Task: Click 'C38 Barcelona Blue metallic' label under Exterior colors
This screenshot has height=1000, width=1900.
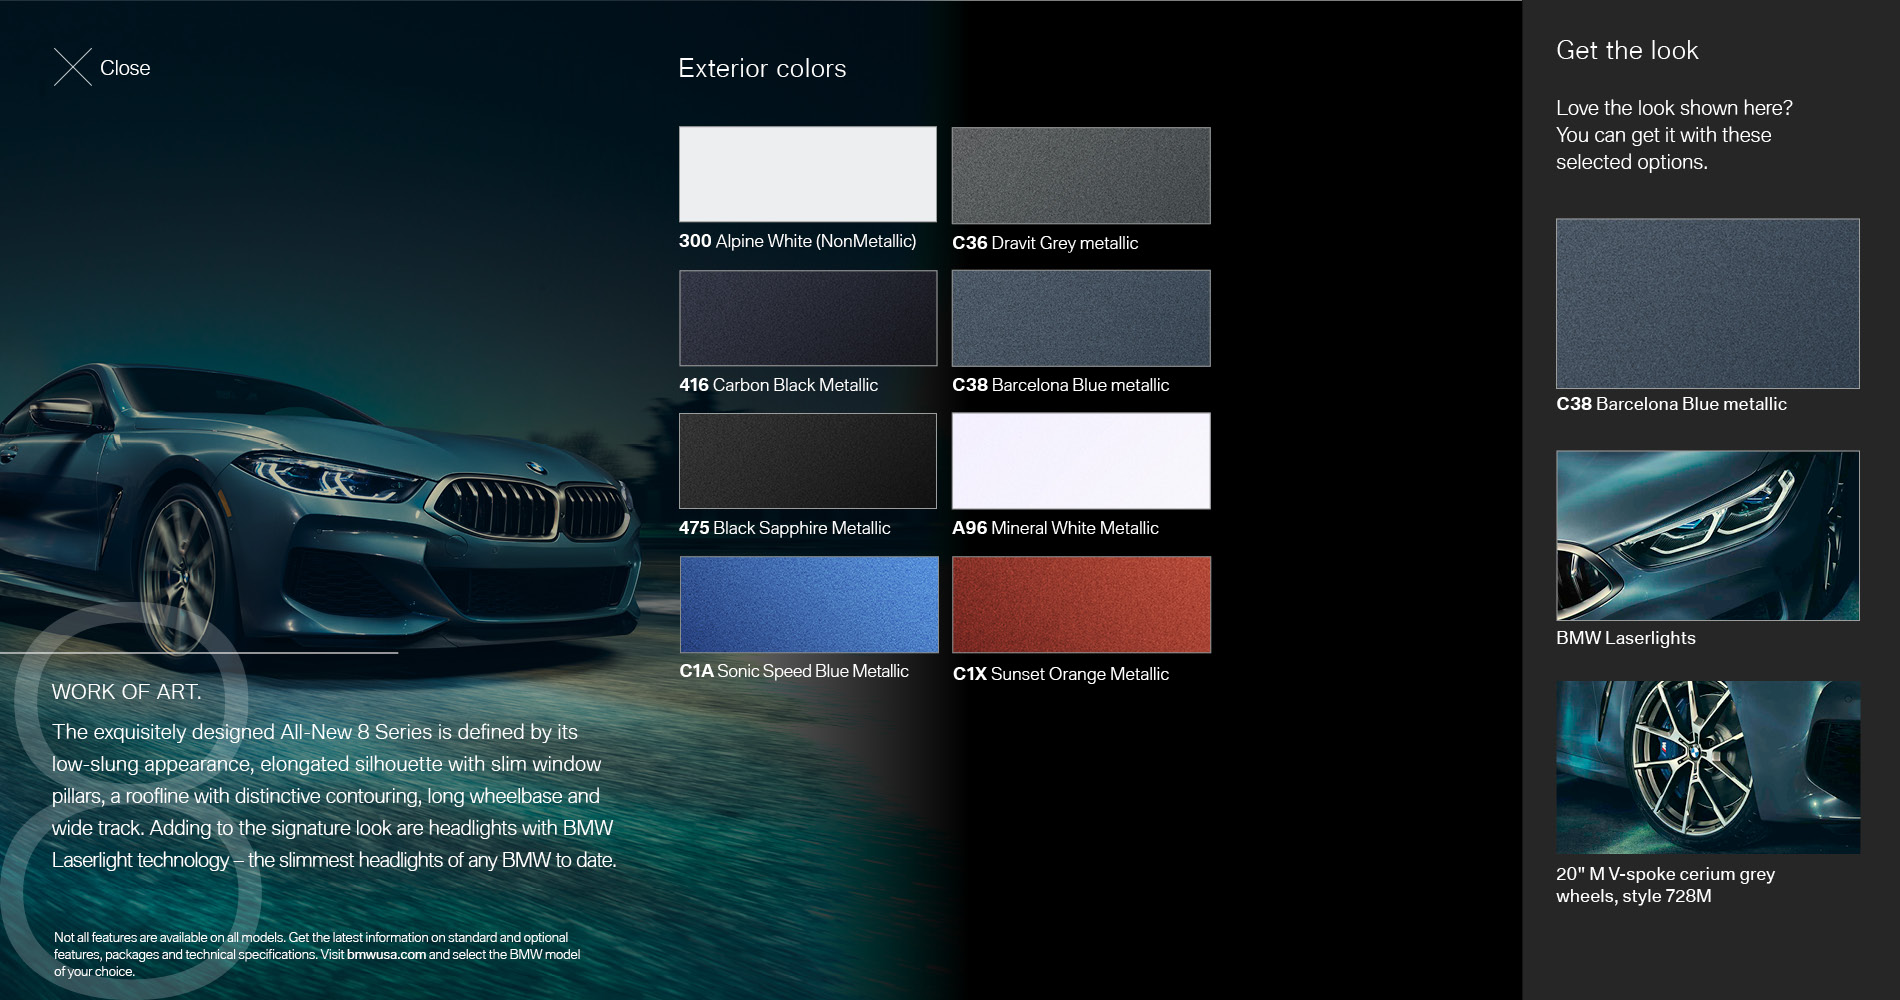Action: click(x=1060, y=385)
